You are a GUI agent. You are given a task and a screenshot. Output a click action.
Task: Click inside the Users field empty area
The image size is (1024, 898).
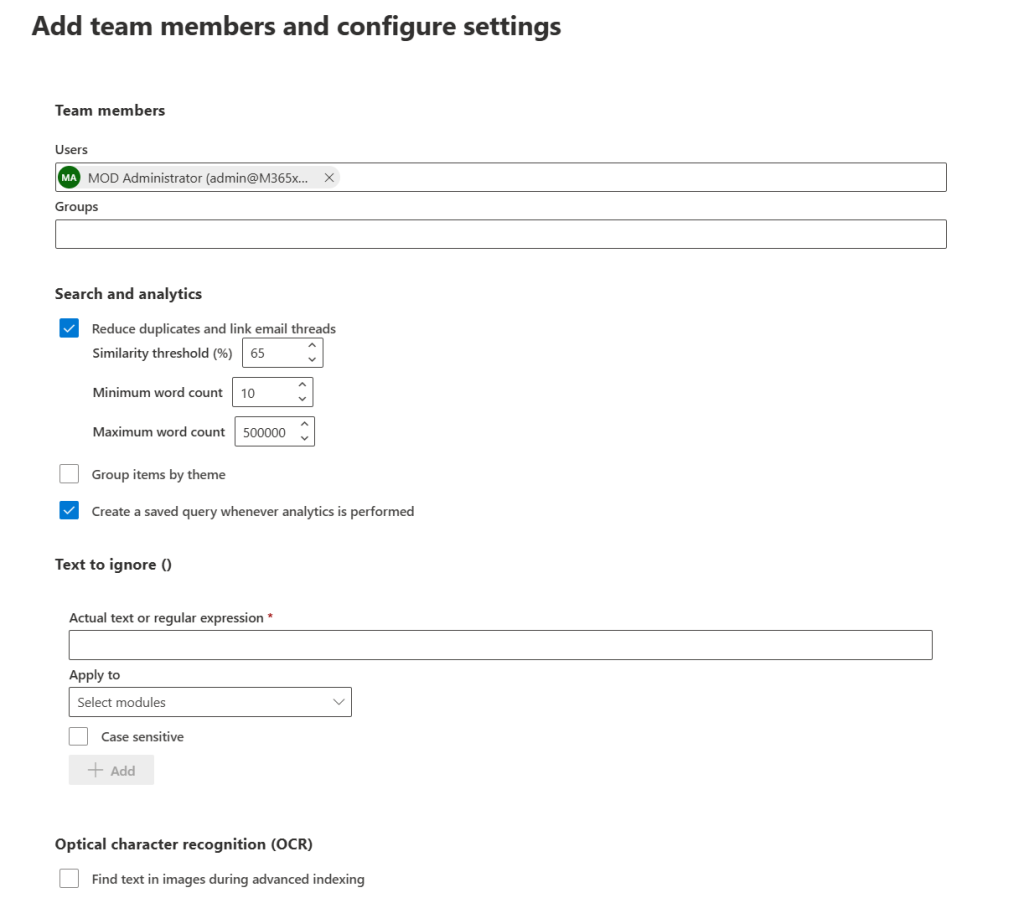coord(640,178)
